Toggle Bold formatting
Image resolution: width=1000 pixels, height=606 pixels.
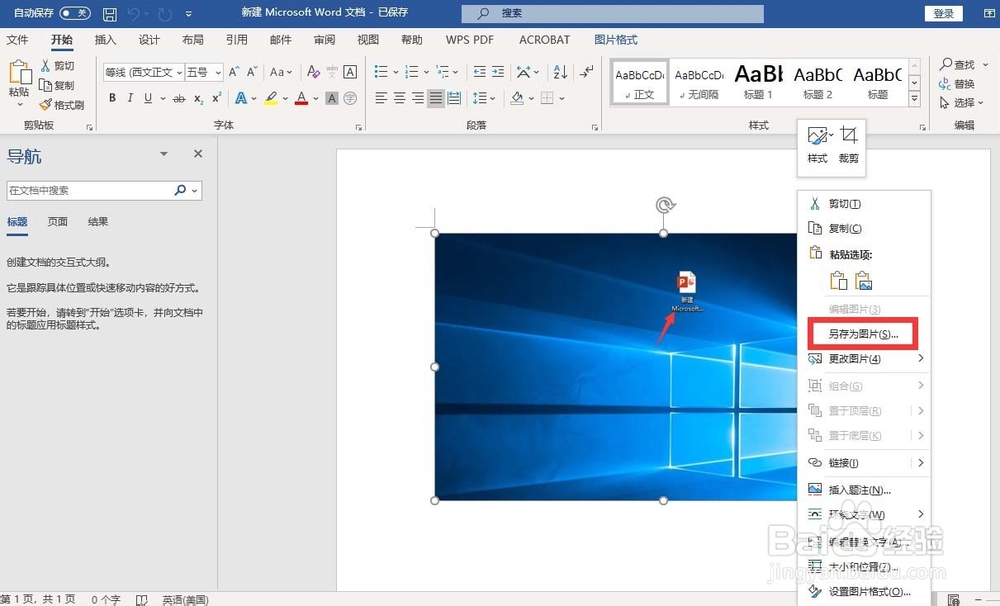pos(112,98)
